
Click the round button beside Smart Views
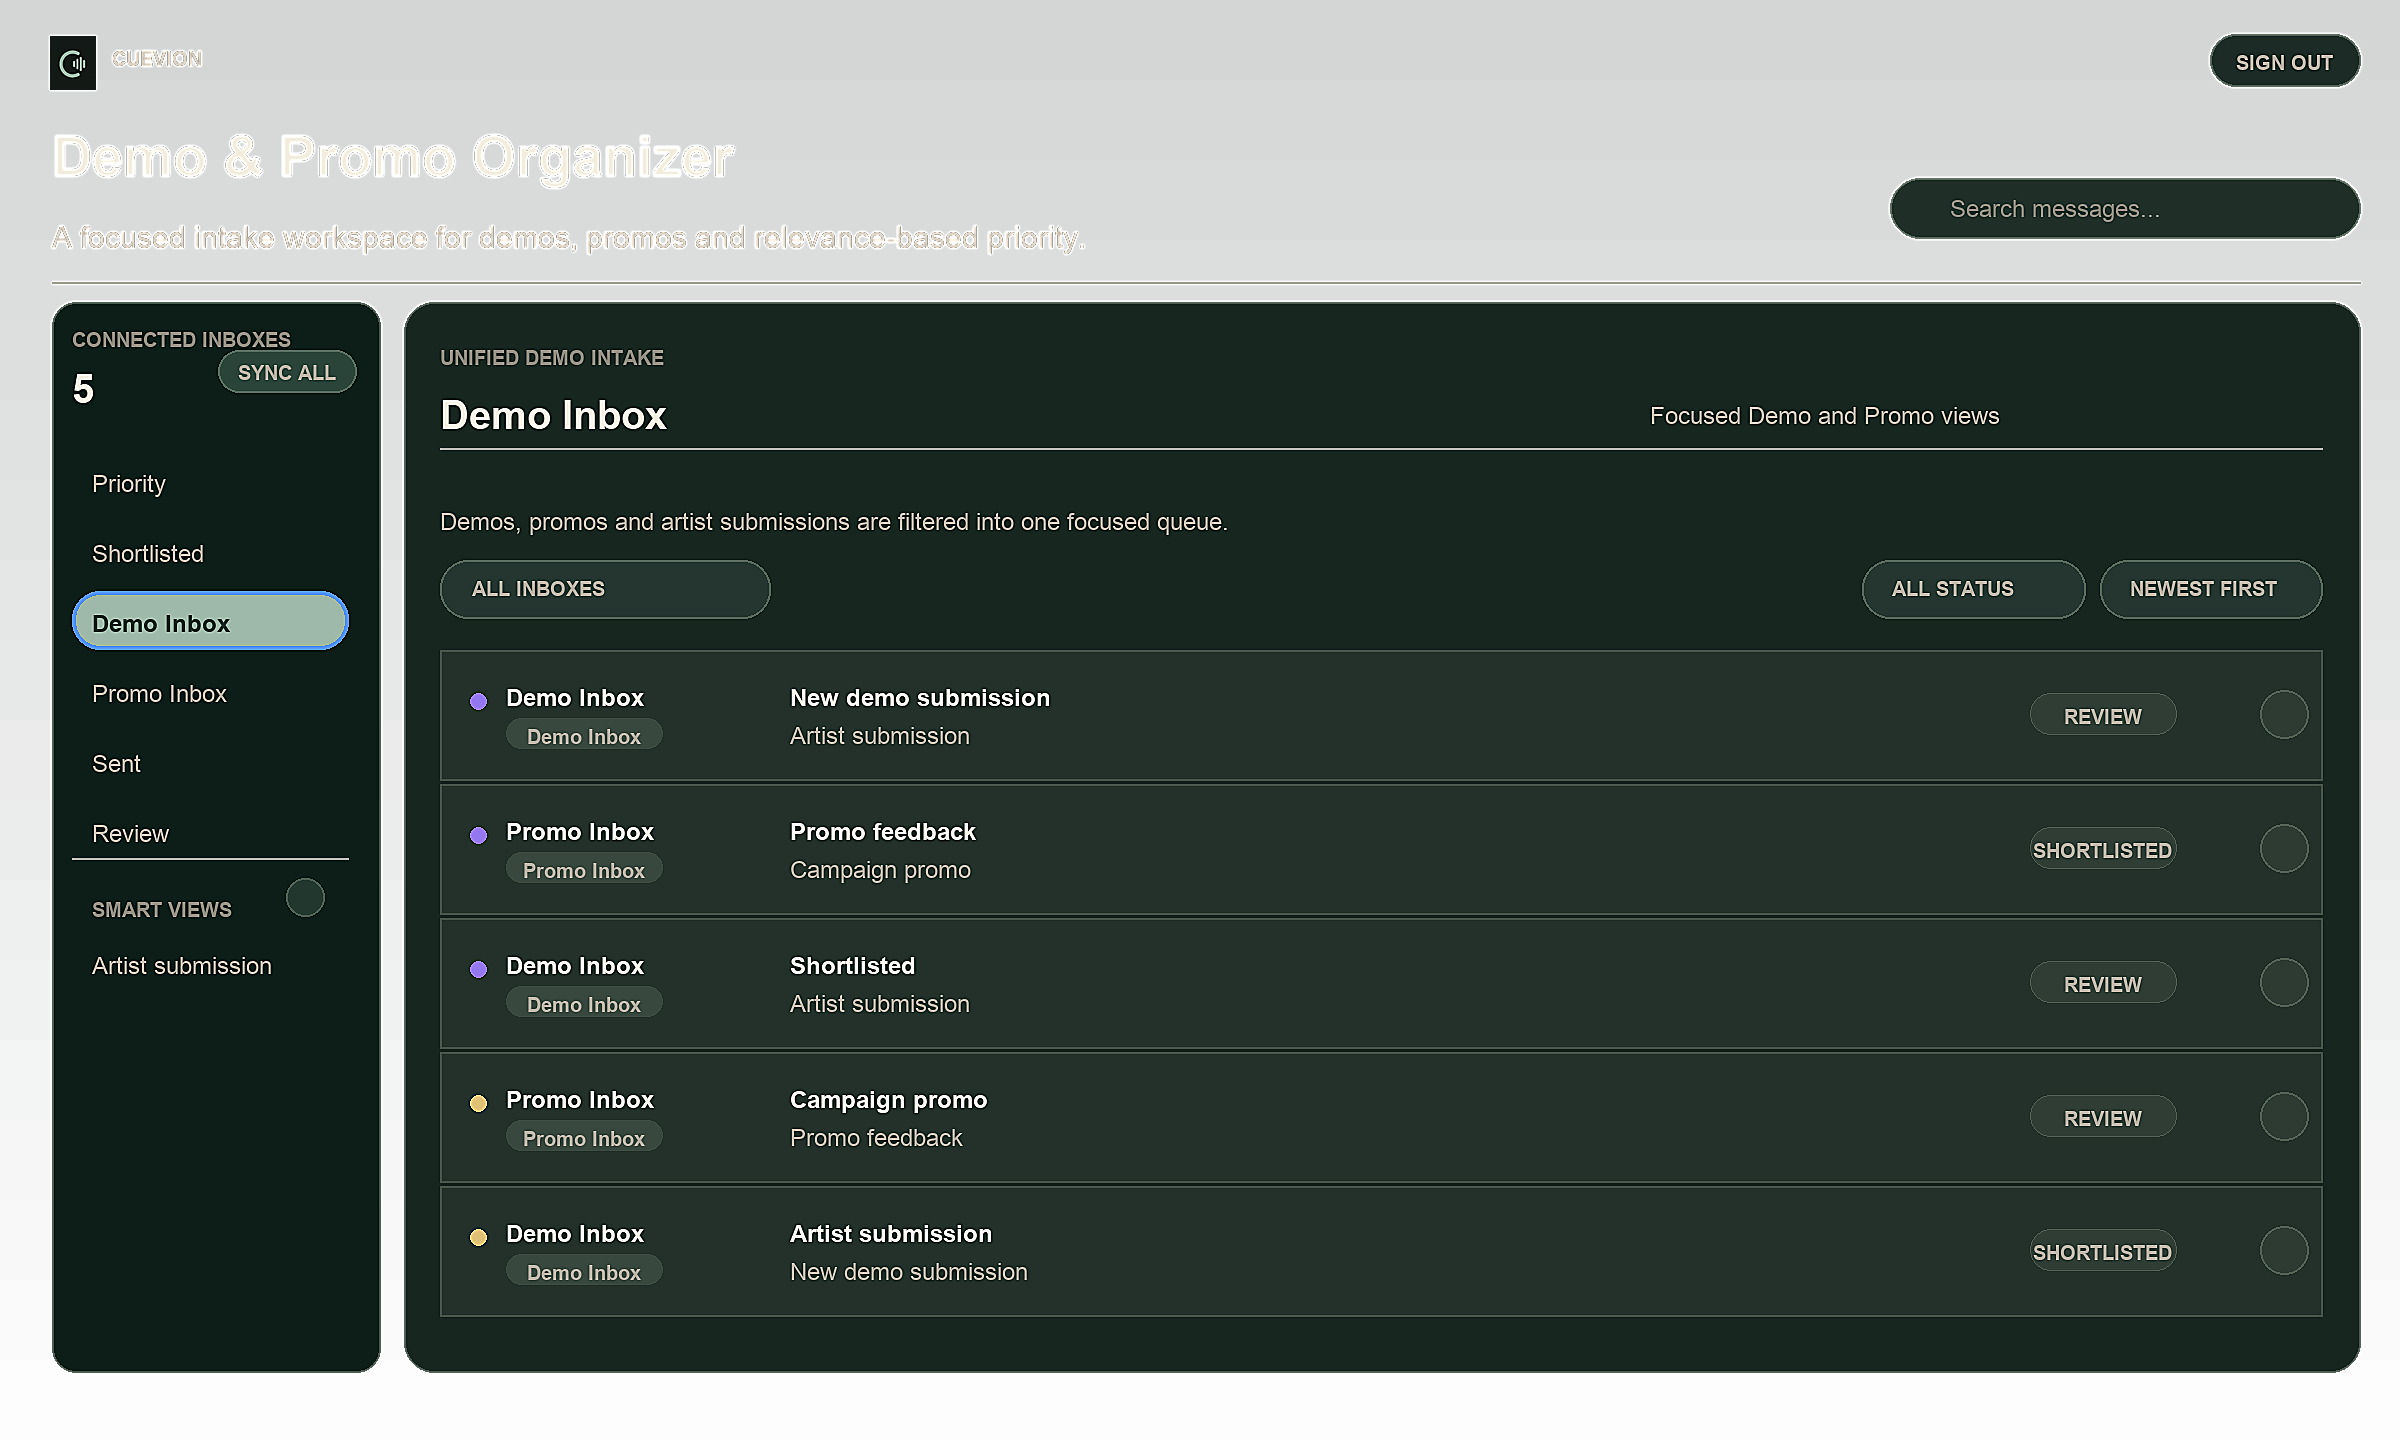pyautogui.click(x=305, y=897)
